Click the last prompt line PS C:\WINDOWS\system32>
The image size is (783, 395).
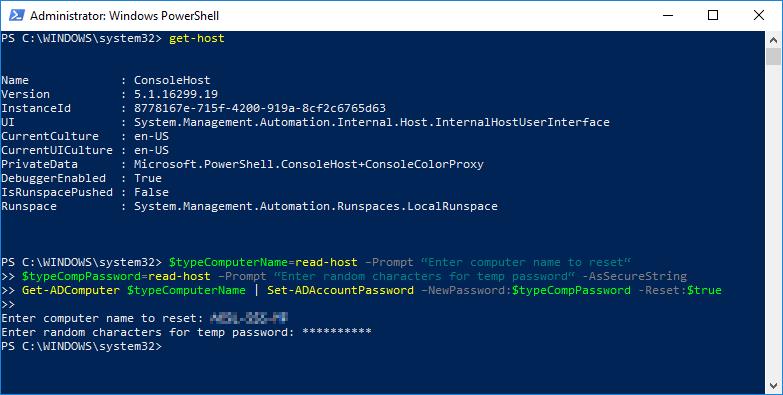point(81,346)
